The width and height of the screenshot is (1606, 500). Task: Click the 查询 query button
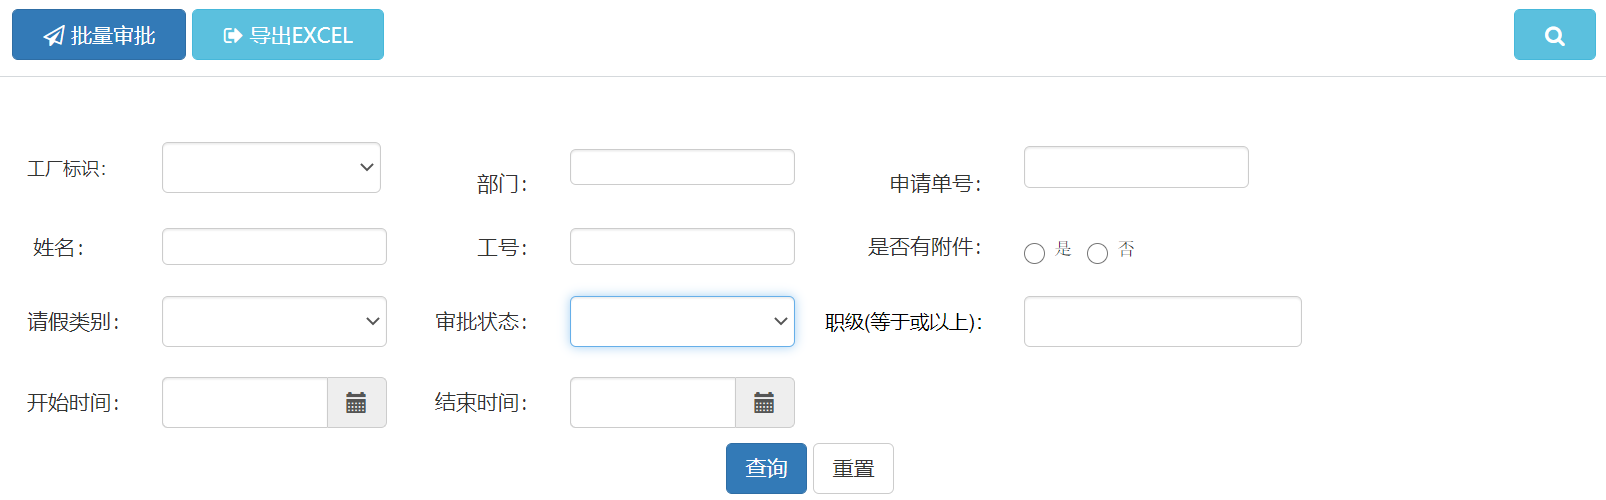(x=766, y=468)
